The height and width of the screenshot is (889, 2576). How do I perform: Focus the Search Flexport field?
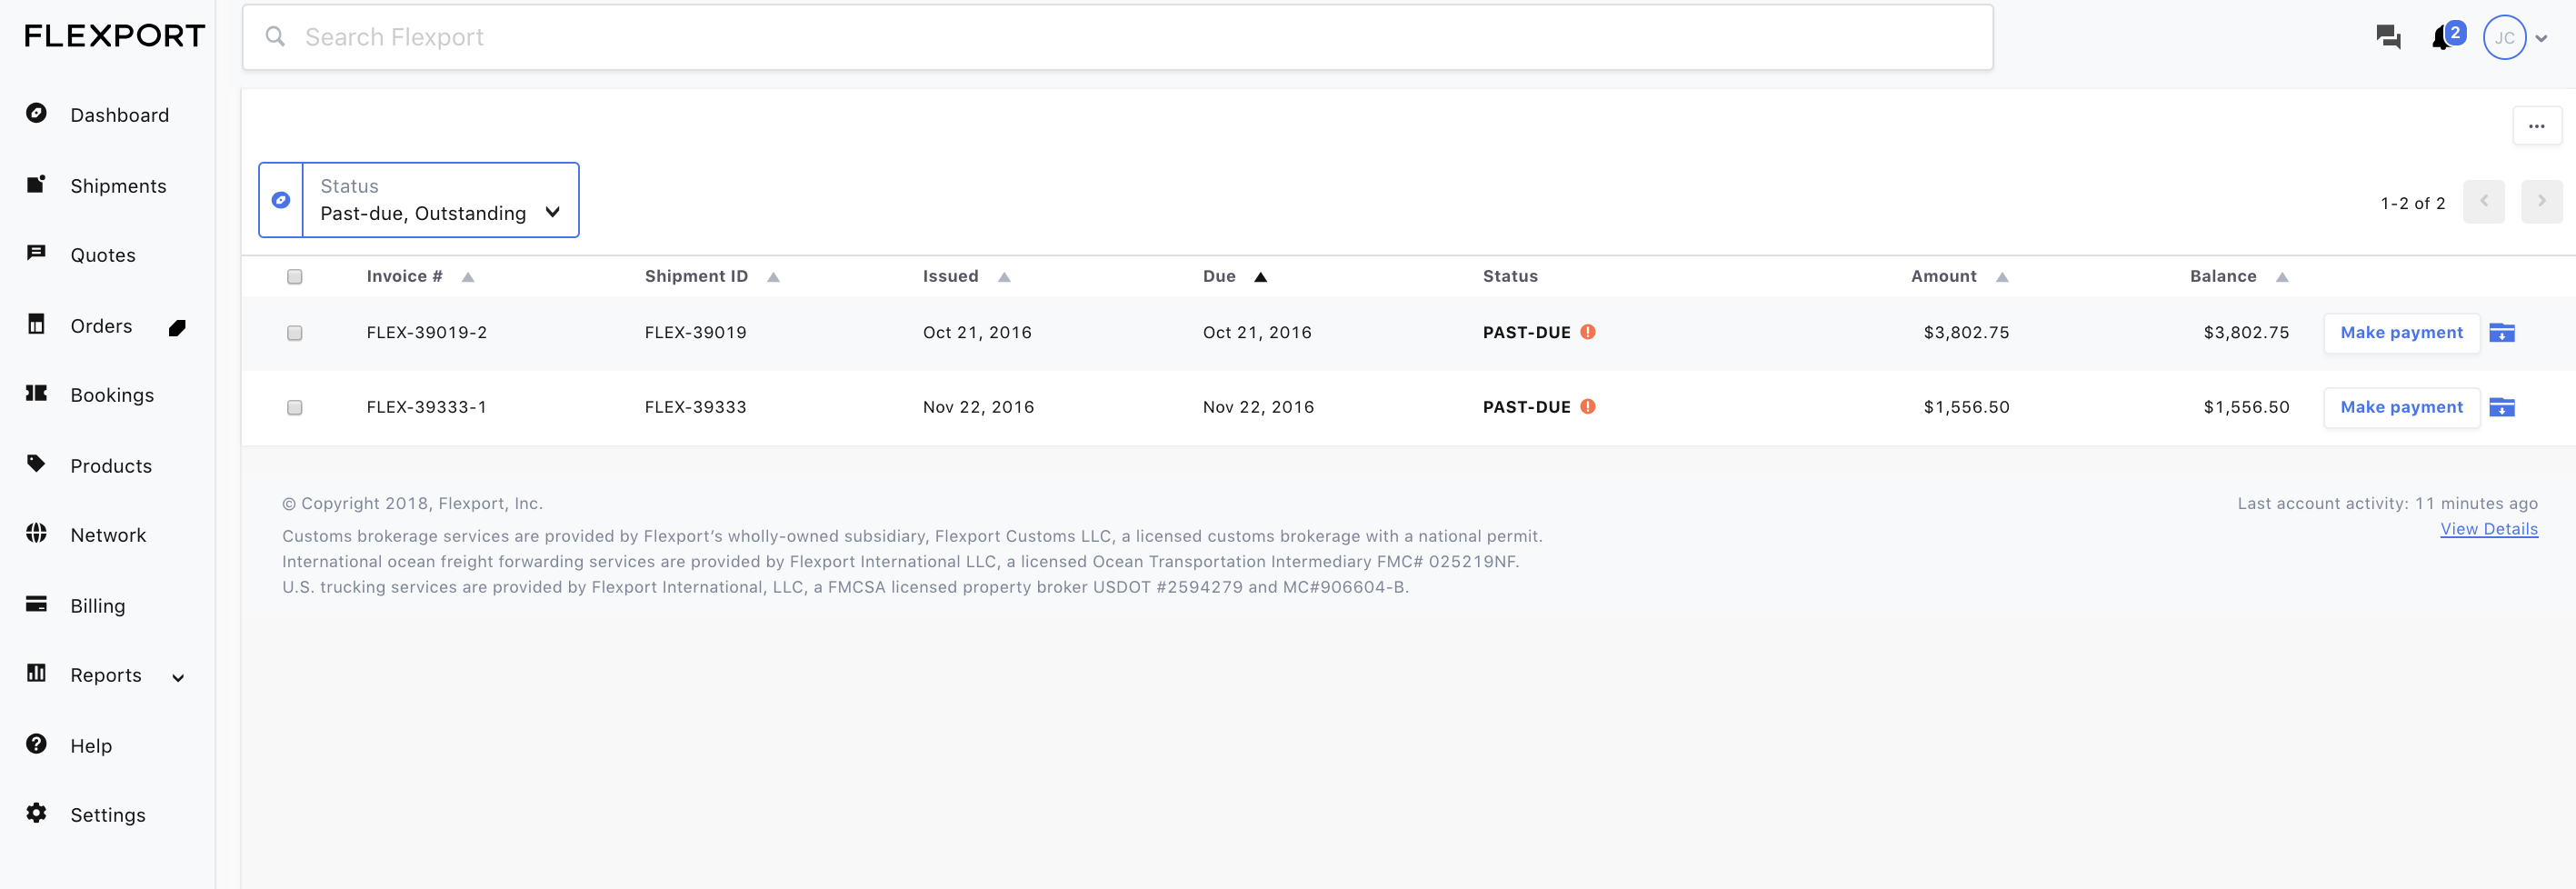point(1117,37)
